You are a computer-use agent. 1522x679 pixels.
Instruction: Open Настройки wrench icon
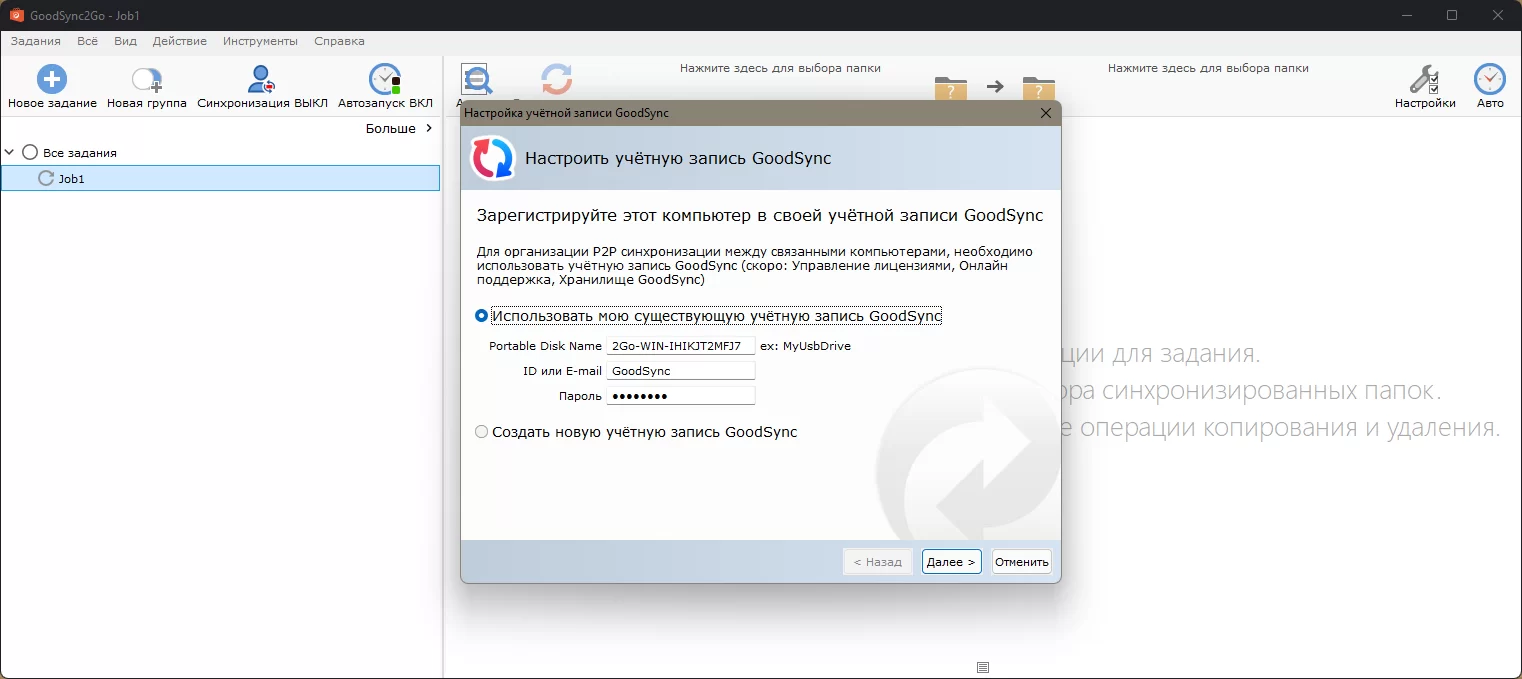pos(1425,79)
